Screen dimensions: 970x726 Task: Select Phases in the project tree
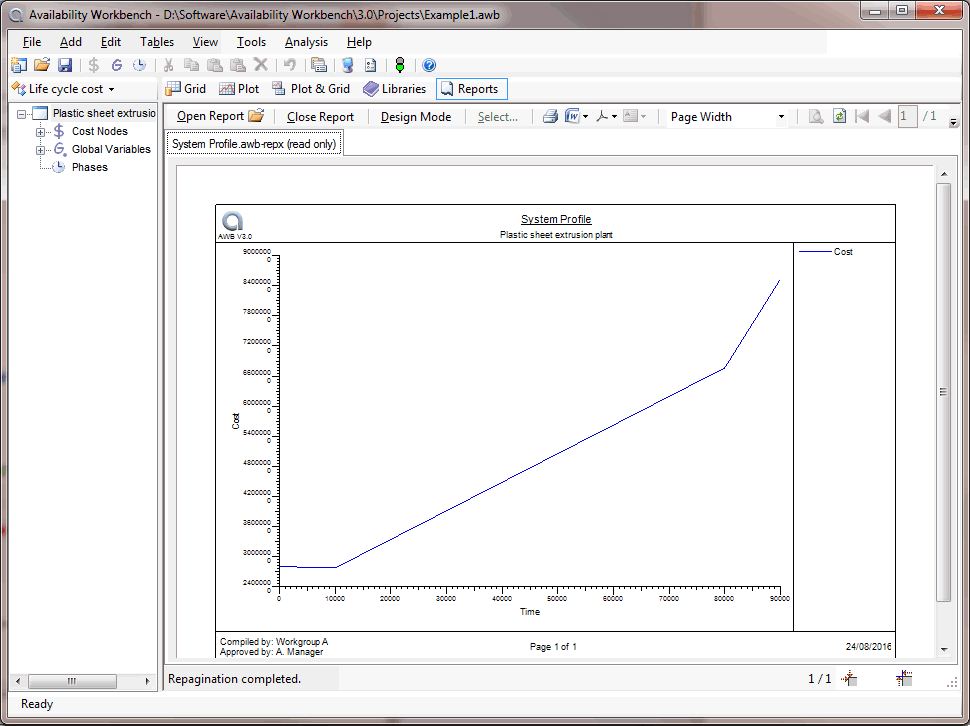89,167
